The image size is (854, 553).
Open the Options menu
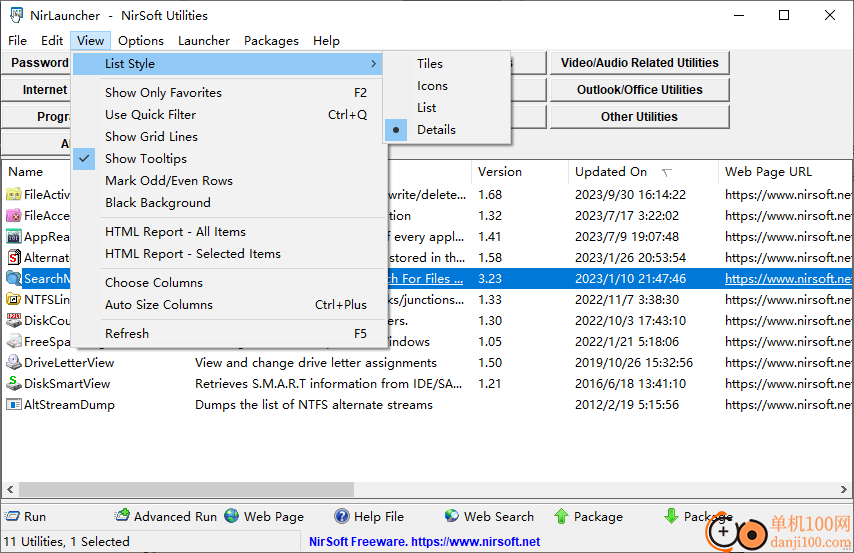[x=141, y=41]
